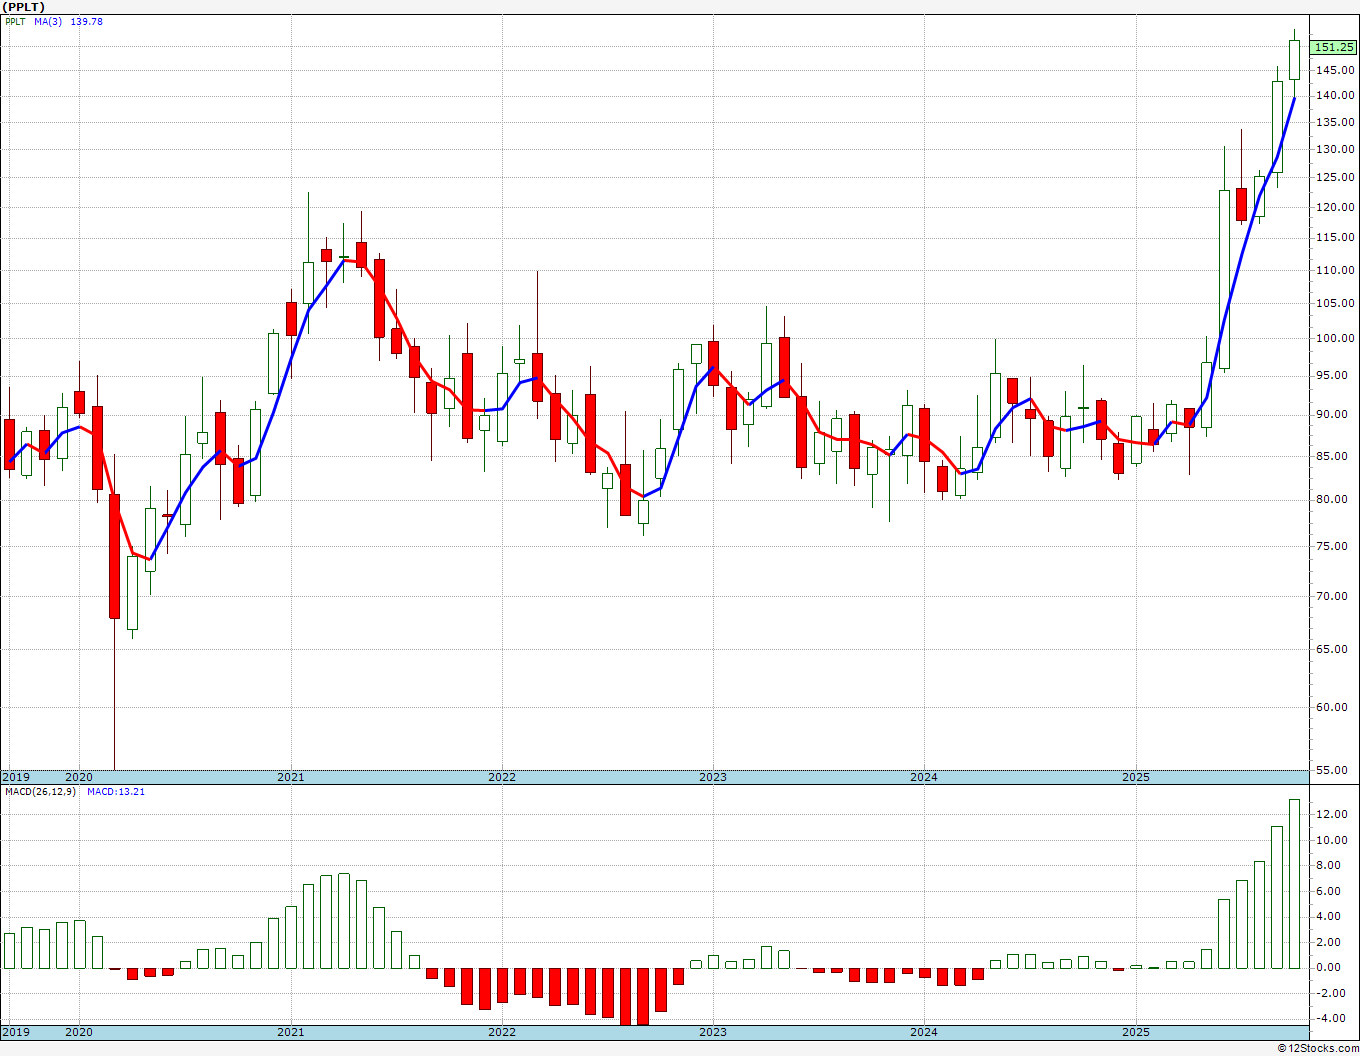Viewport: 1360px width, 1056px height.
Task: Select the MACD(26,12,9) indicator label
Action: click(40, 791)
